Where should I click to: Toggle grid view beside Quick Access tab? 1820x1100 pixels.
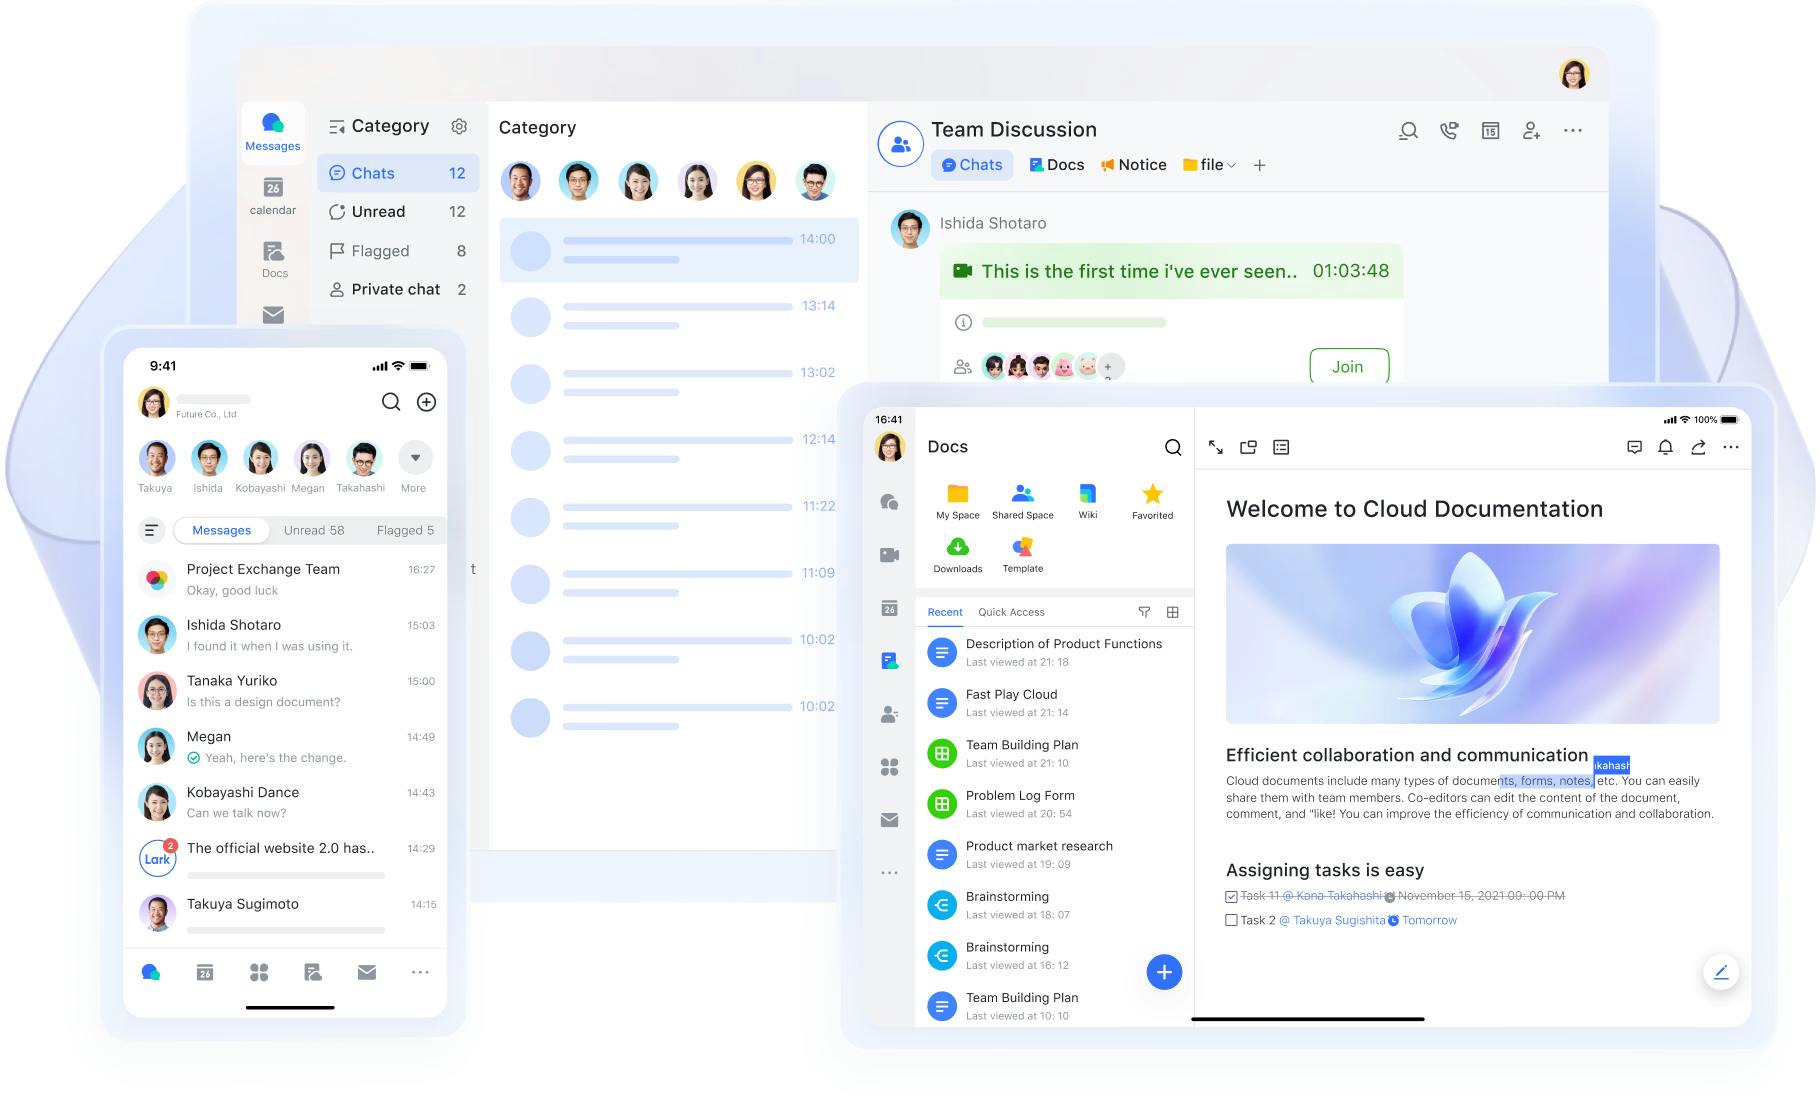1172,611
